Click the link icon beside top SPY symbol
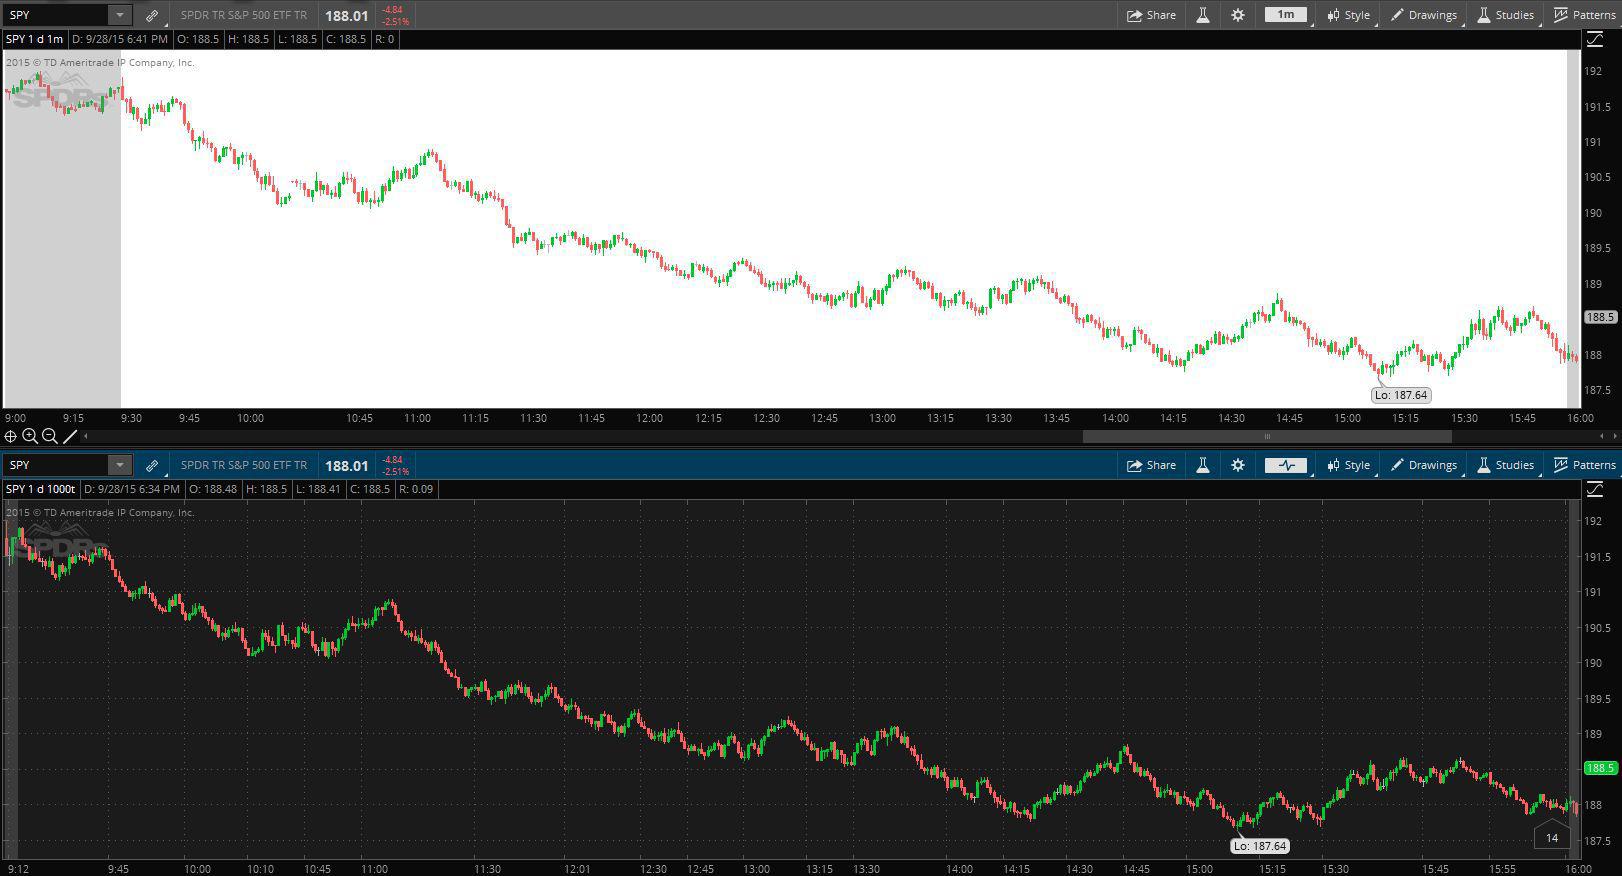The width and height of the screenshot is (1622, 876). click(152, 16)
